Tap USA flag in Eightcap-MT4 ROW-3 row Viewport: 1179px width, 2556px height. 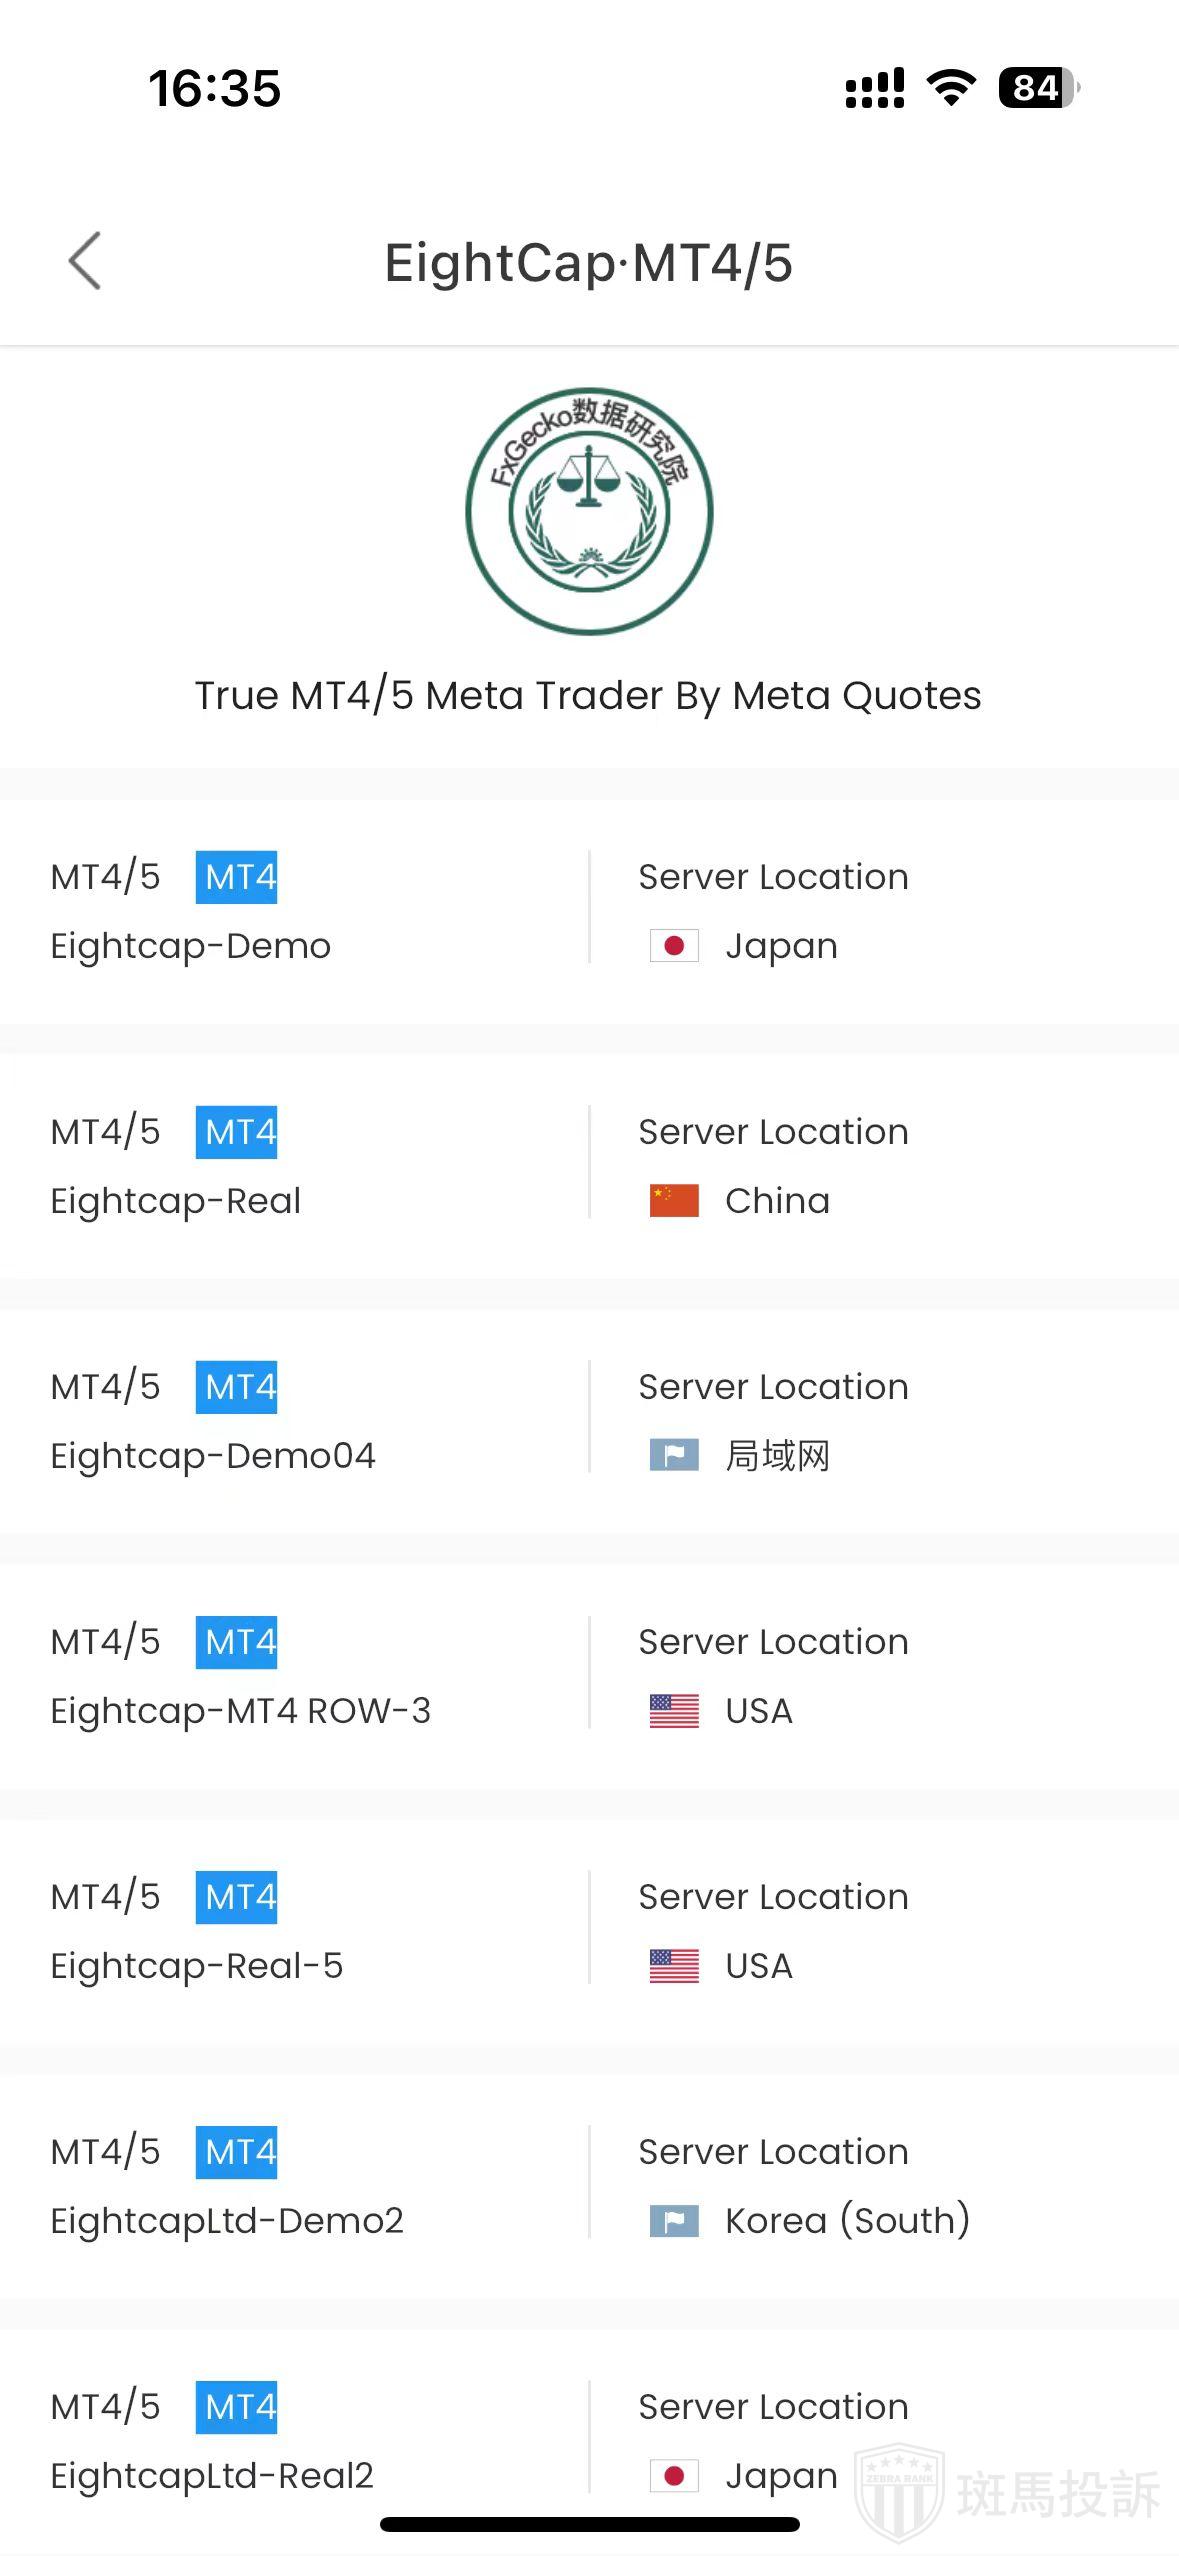674,1711
